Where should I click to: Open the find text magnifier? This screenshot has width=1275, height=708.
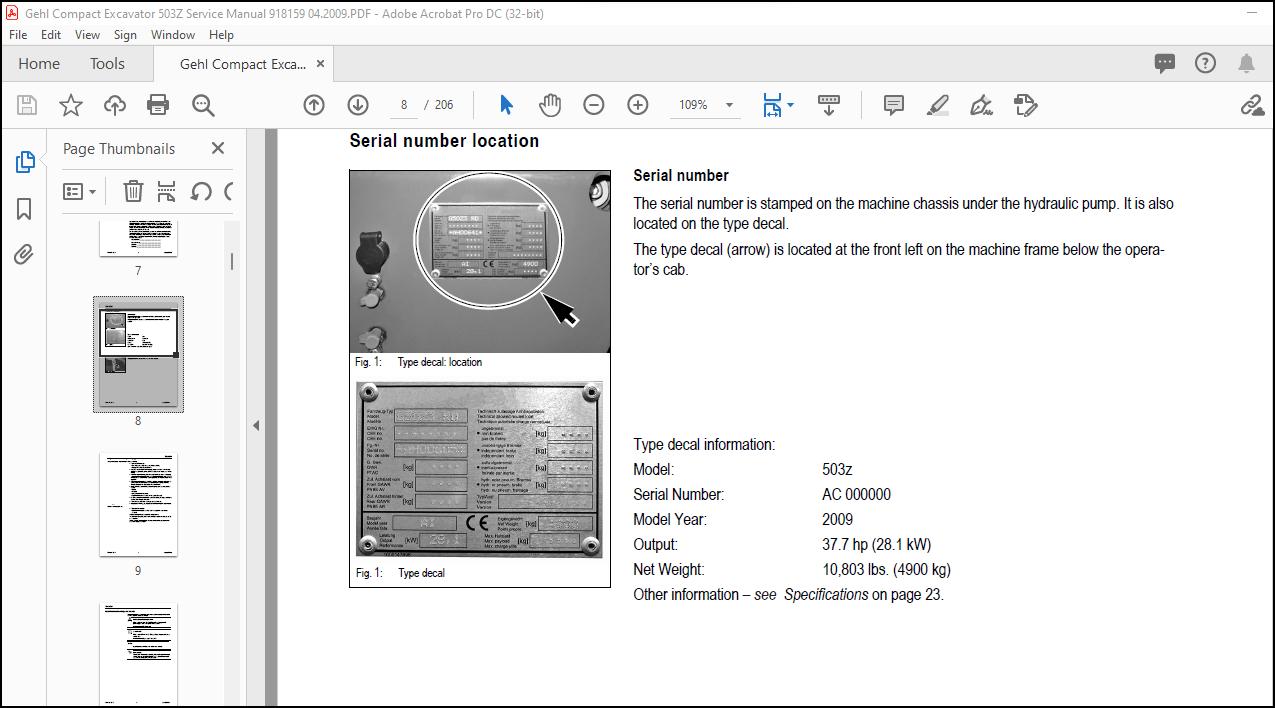pyautogui.click(x=204, y=105)
